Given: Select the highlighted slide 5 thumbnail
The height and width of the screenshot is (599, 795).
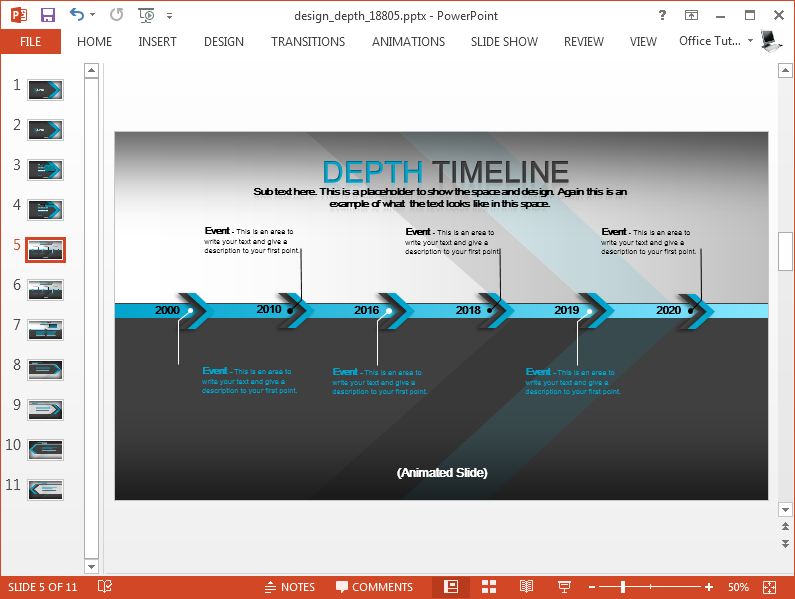Looking at the screenshot, I should tap(45, 250).
